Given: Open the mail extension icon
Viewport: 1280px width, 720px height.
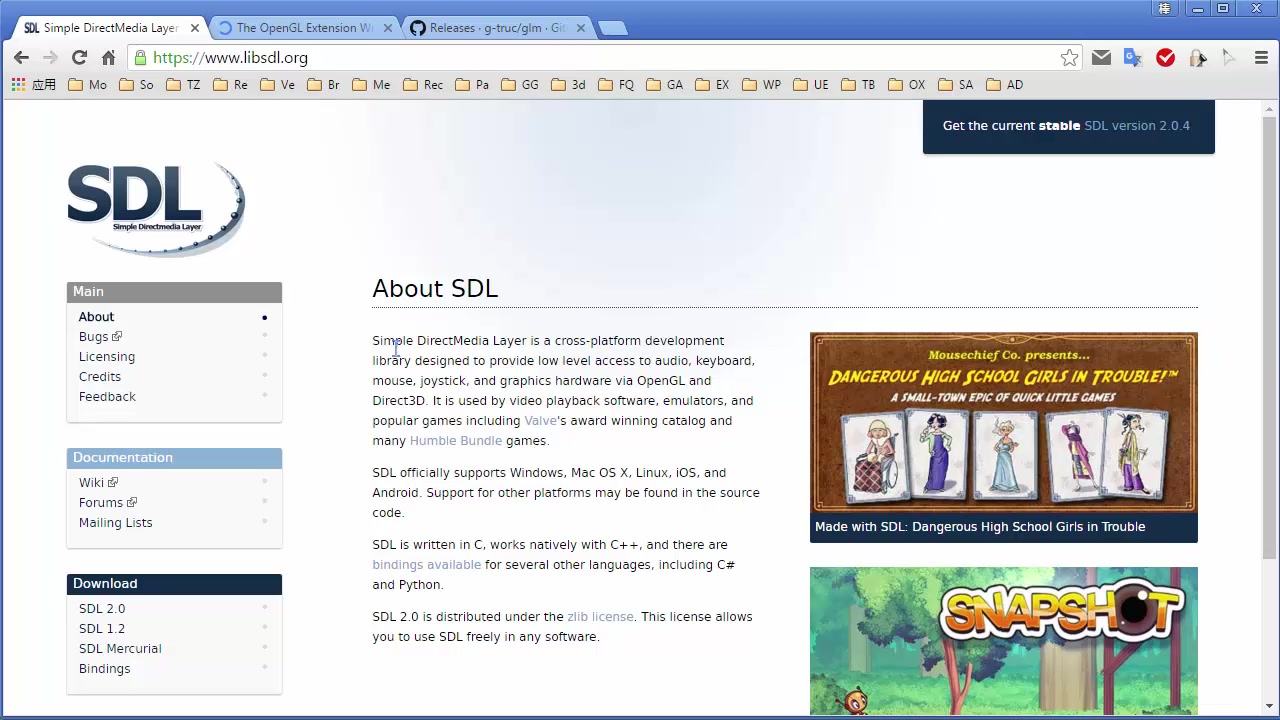Looking at the screenshot, I should (1101, 58).
